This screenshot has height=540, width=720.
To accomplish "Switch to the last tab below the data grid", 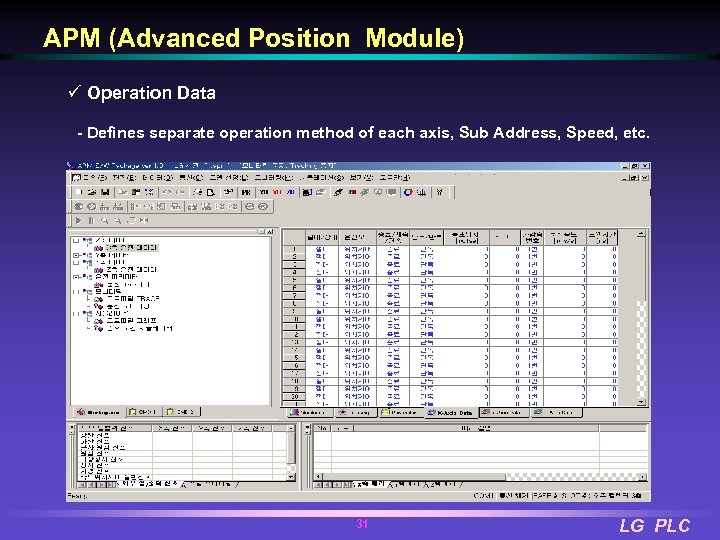I will (557, 413).
